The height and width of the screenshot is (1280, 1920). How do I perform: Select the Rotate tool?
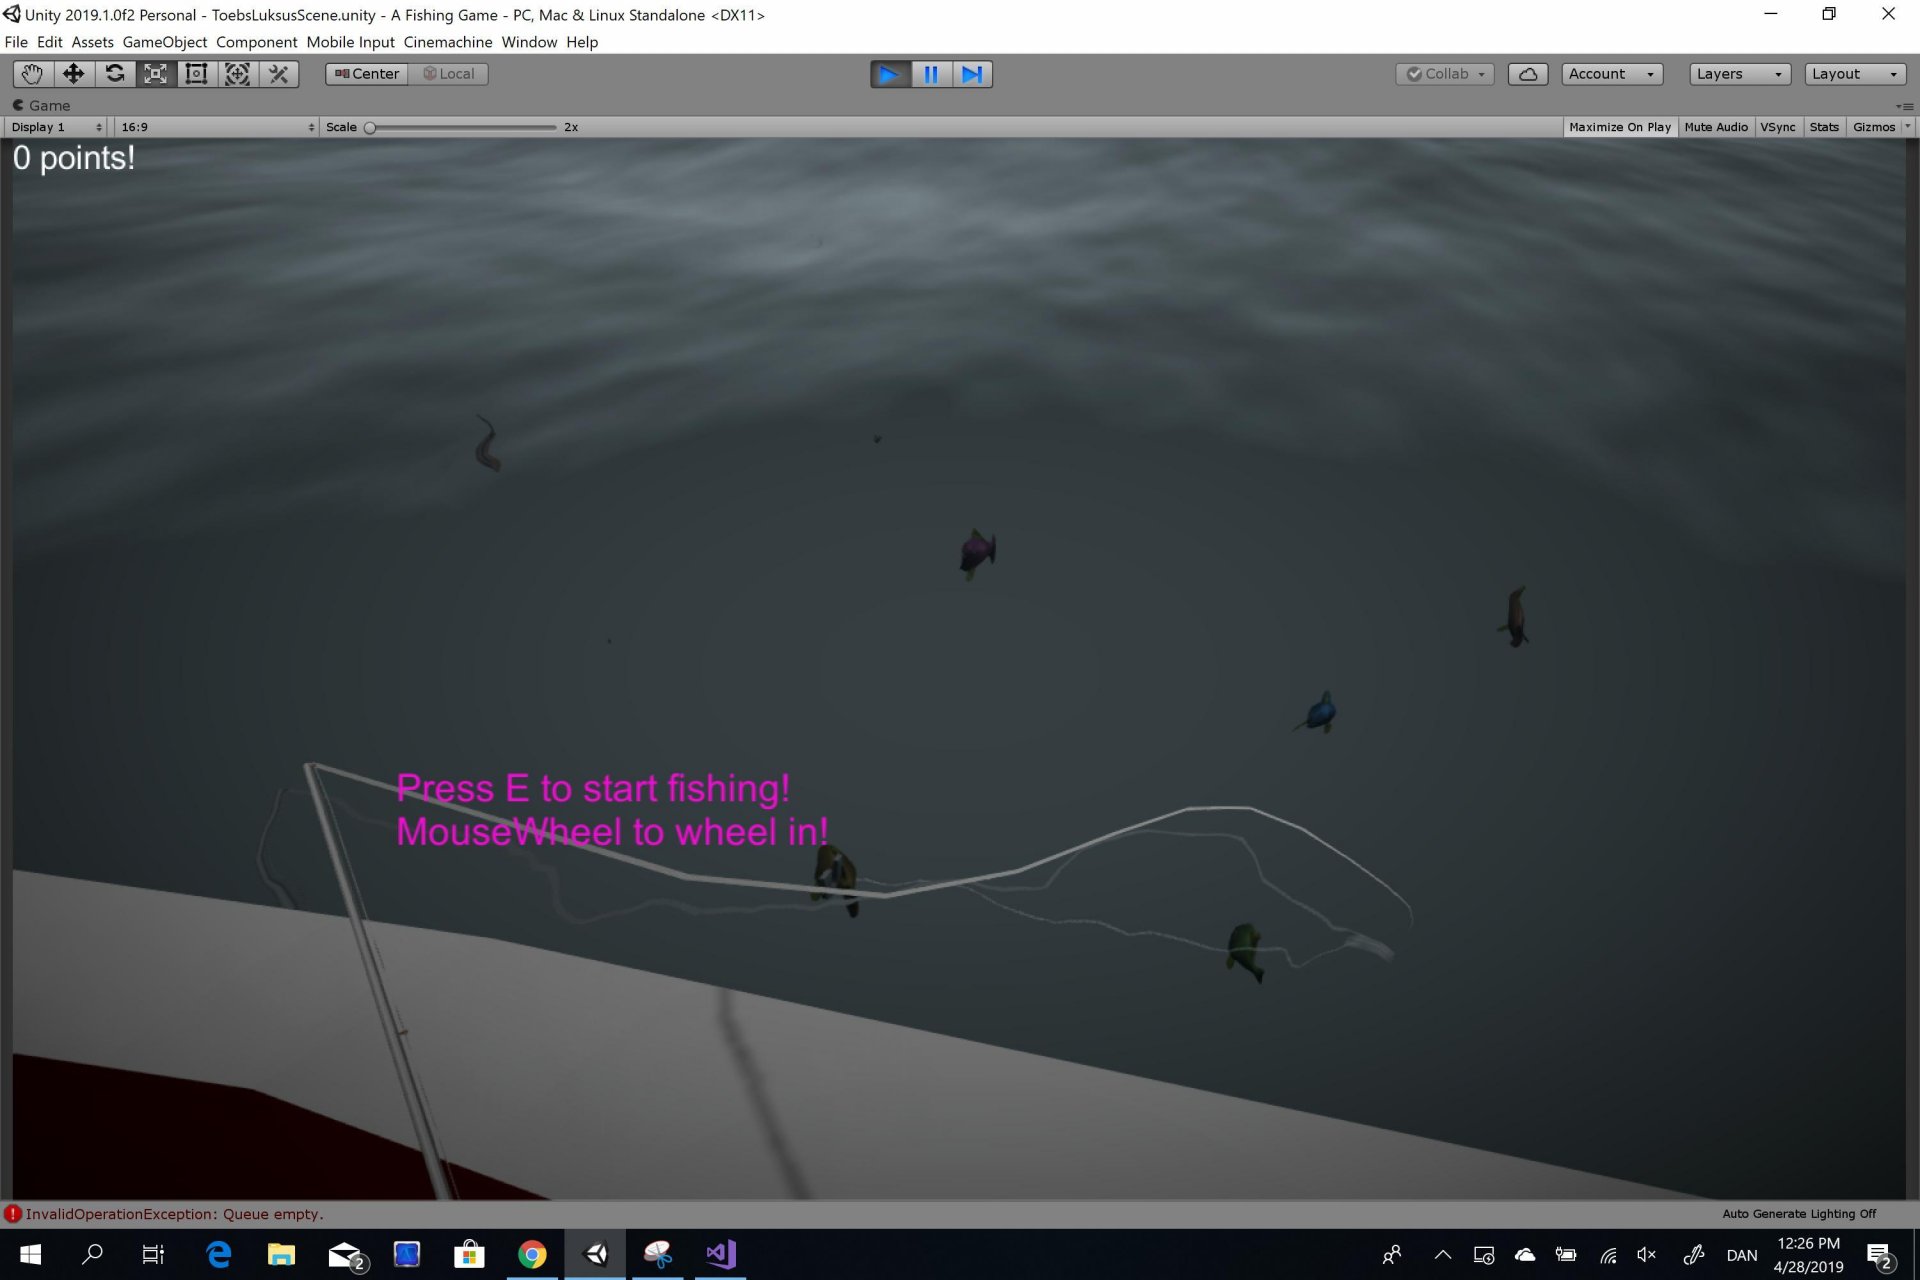tap(115, 74)
